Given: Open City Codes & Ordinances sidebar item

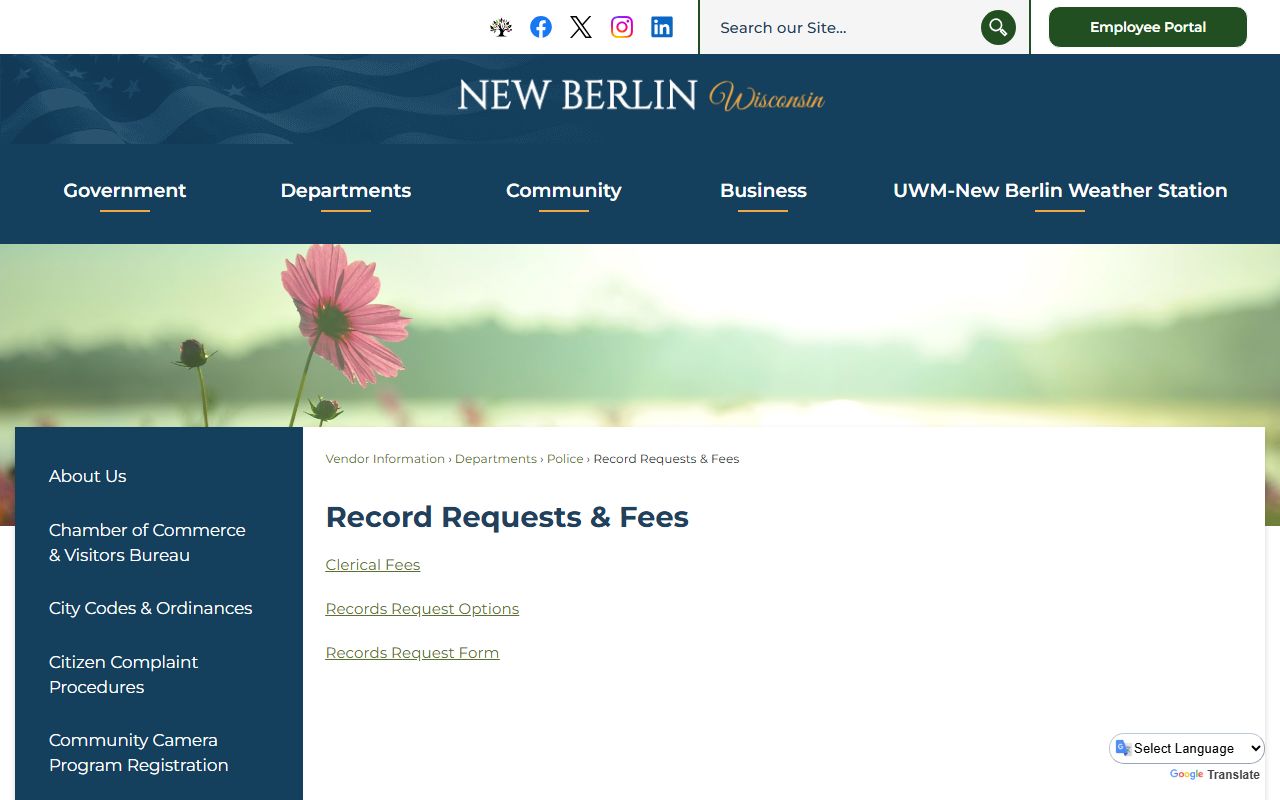Looking at the screenshot, I should click(150, 608).
